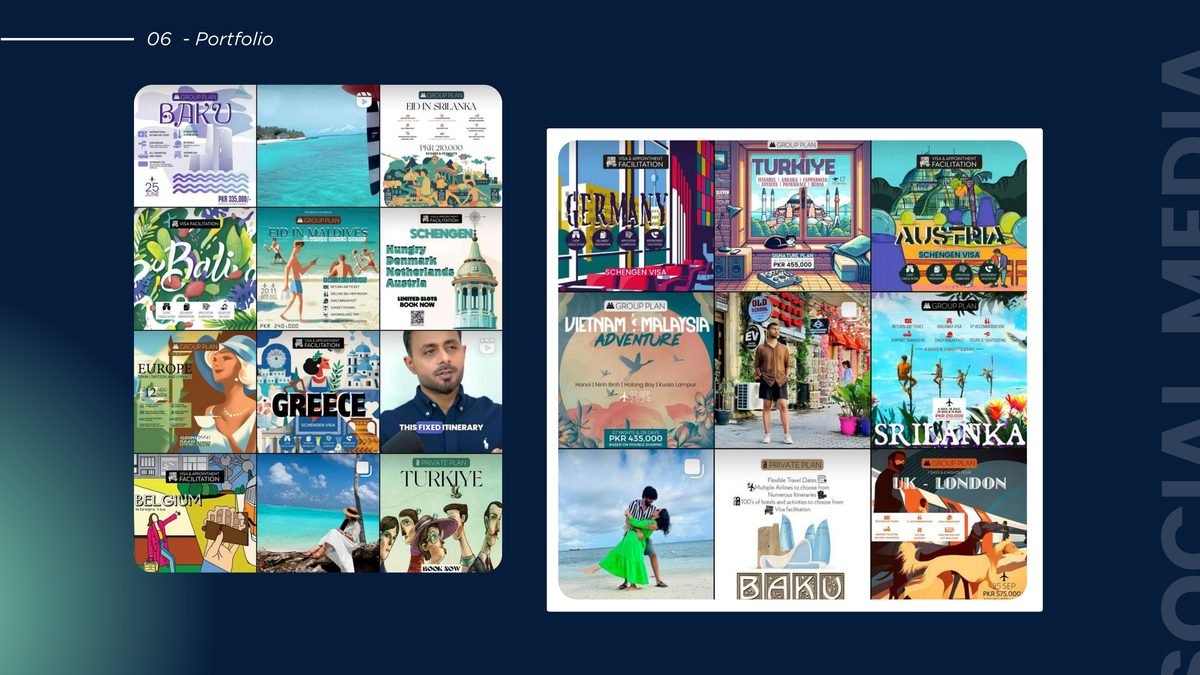This screenshot has height=675, width=1200.
Task: Open the couple dancing on beach photo
Action: [636, 524]
